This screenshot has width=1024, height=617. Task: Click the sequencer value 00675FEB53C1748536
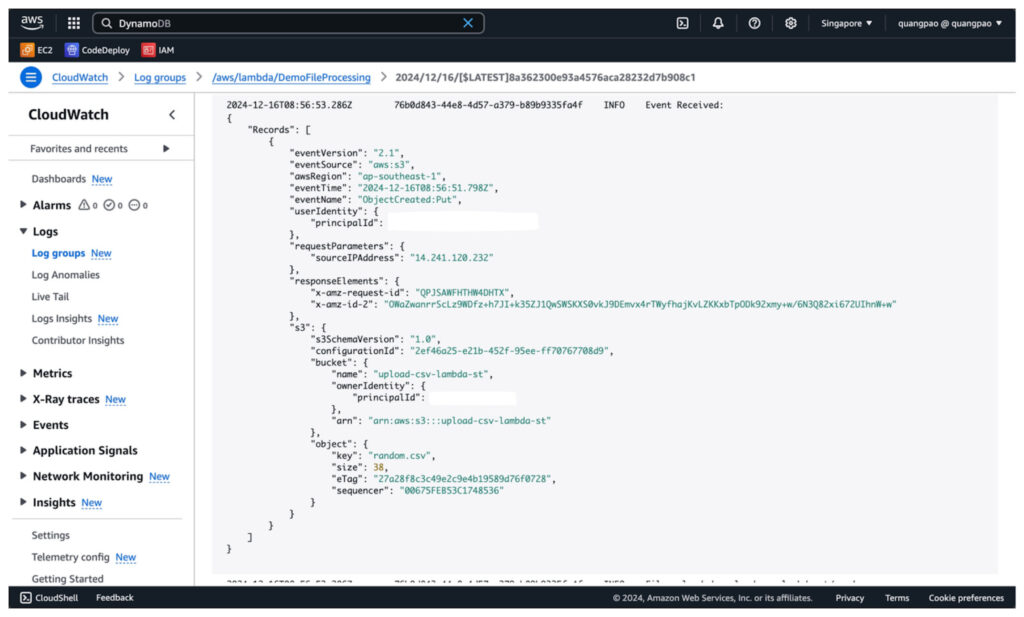[451, 490]
